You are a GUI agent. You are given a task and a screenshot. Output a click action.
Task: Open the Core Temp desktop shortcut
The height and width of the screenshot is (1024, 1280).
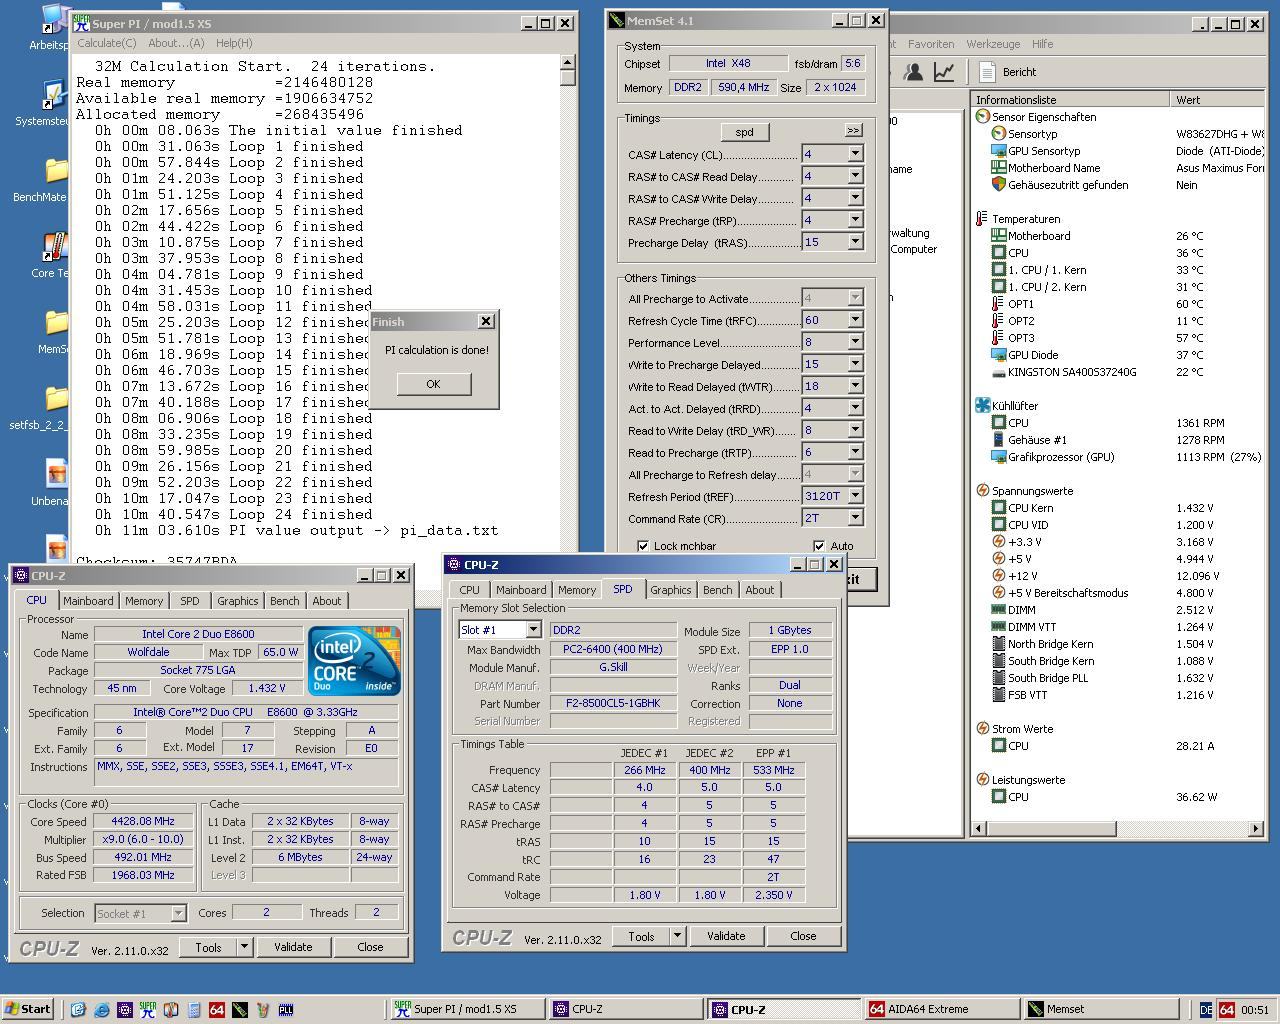[x=54, y=247]
